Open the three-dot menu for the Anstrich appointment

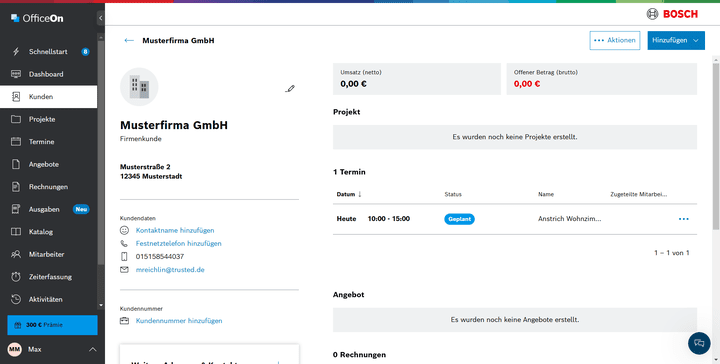(684, 219)
